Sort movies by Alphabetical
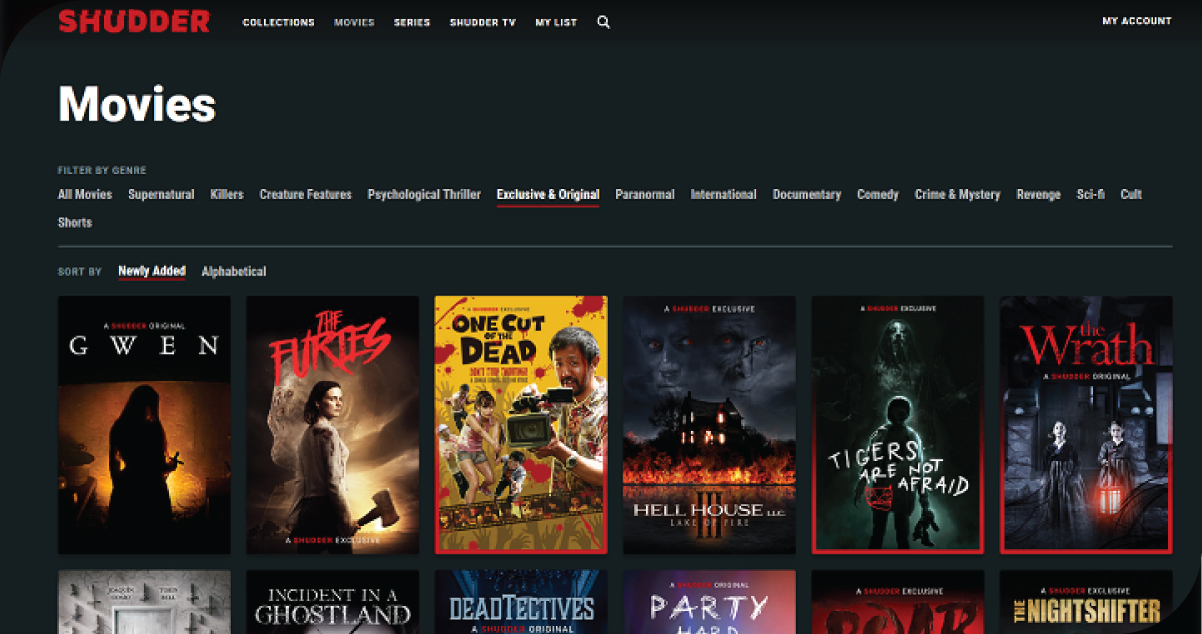 tap(233, 272)
